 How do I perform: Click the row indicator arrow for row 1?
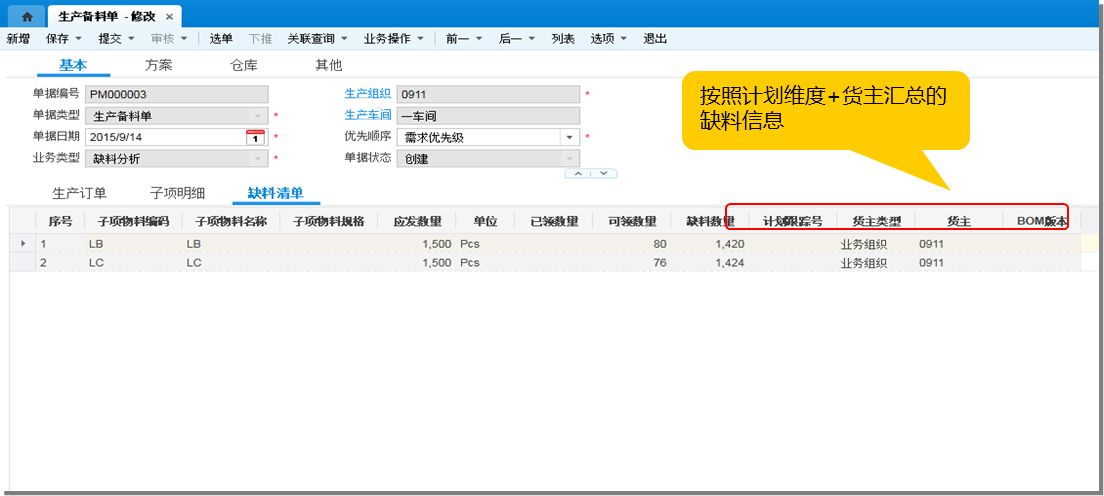coord(24,243)
